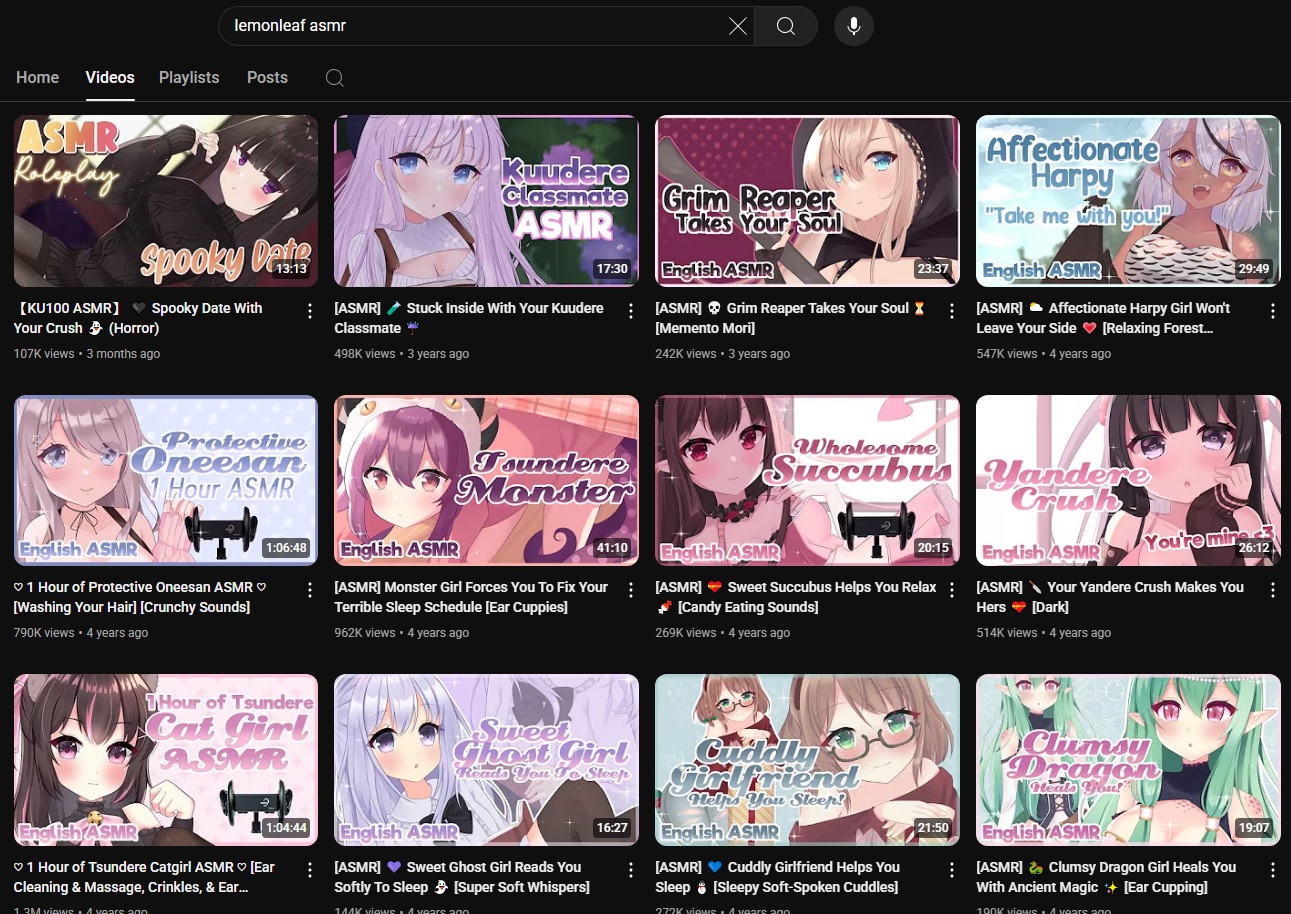Open more options for Sweet Ghost Girl video

[x=631, y=870]
